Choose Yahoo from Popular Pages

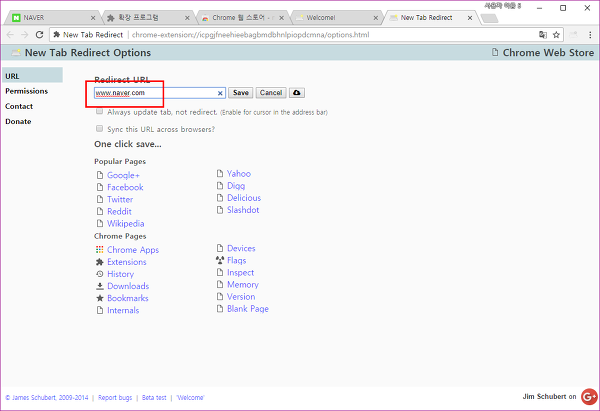point(239,174)
